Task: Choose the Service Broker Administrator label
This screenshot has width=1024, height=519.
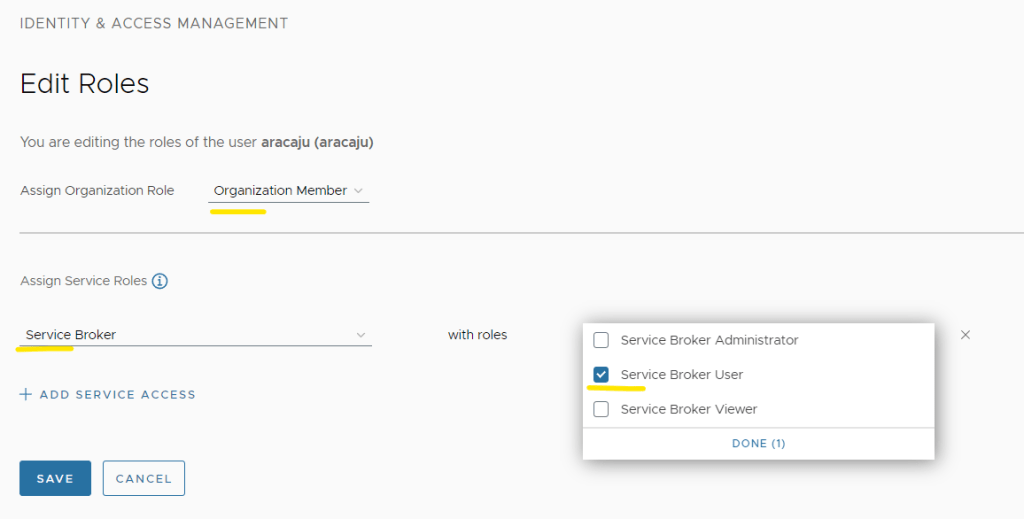Action: 709,340
